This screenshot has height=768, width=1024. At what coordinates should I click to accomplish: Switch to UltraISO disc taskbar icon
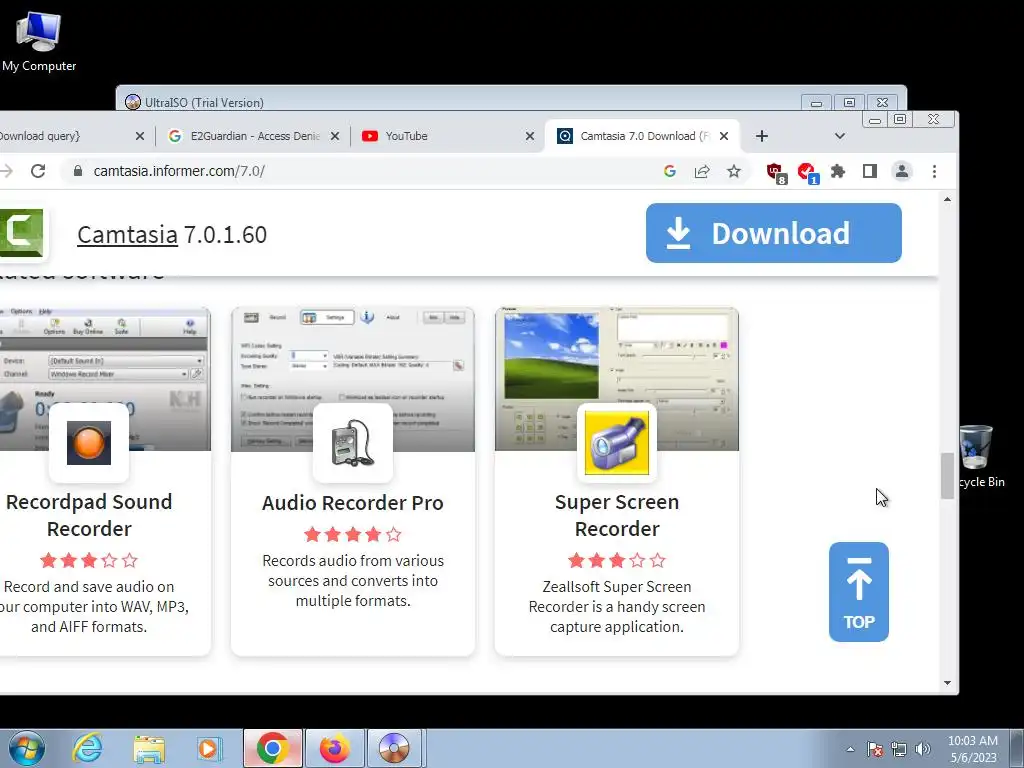coord(394,748)
